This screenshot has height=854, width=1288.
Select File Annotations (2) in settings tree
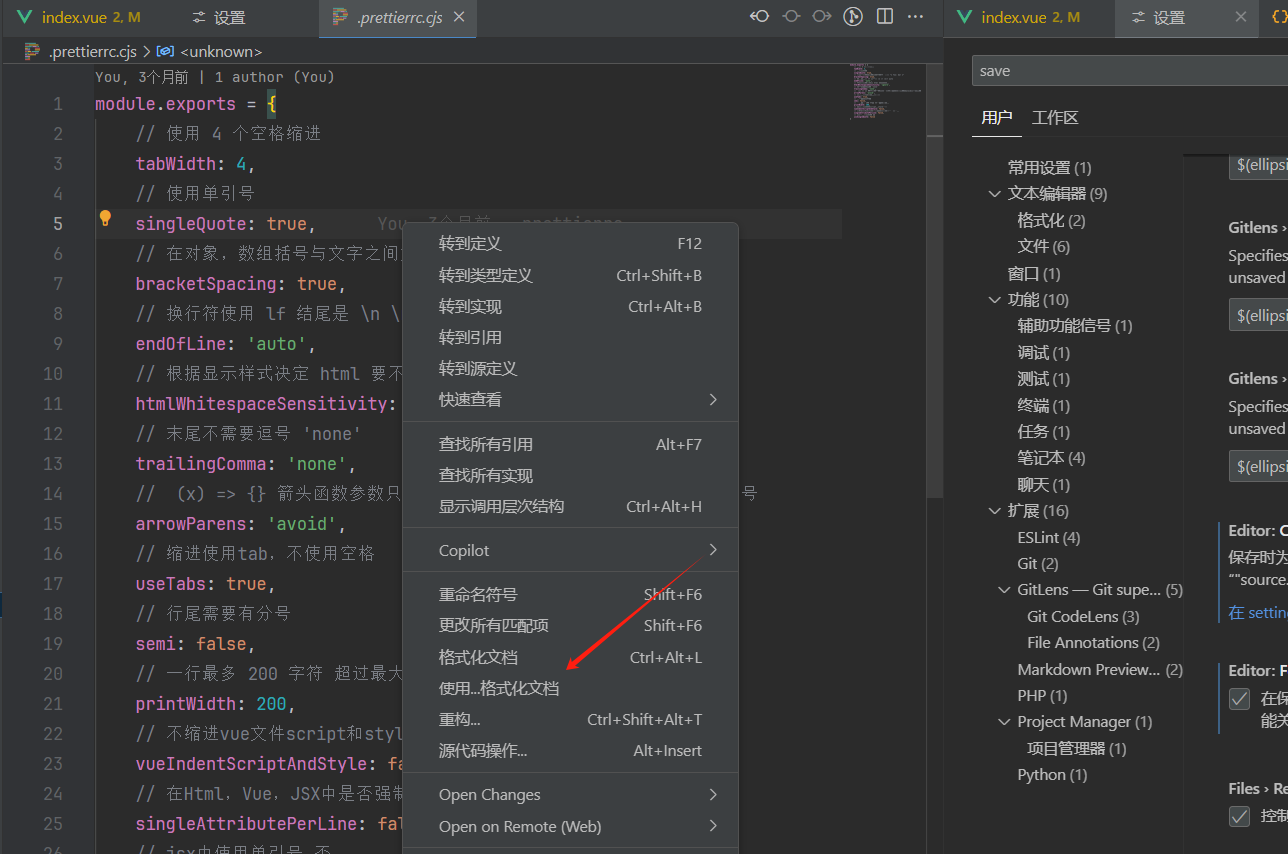(x=1094, y=642)
